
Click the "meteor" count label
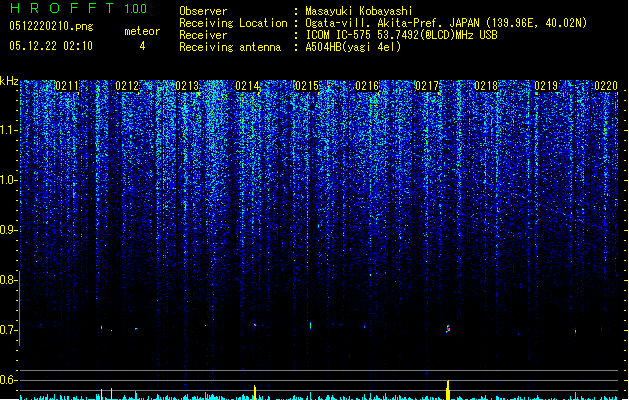(x=142, y=31)
